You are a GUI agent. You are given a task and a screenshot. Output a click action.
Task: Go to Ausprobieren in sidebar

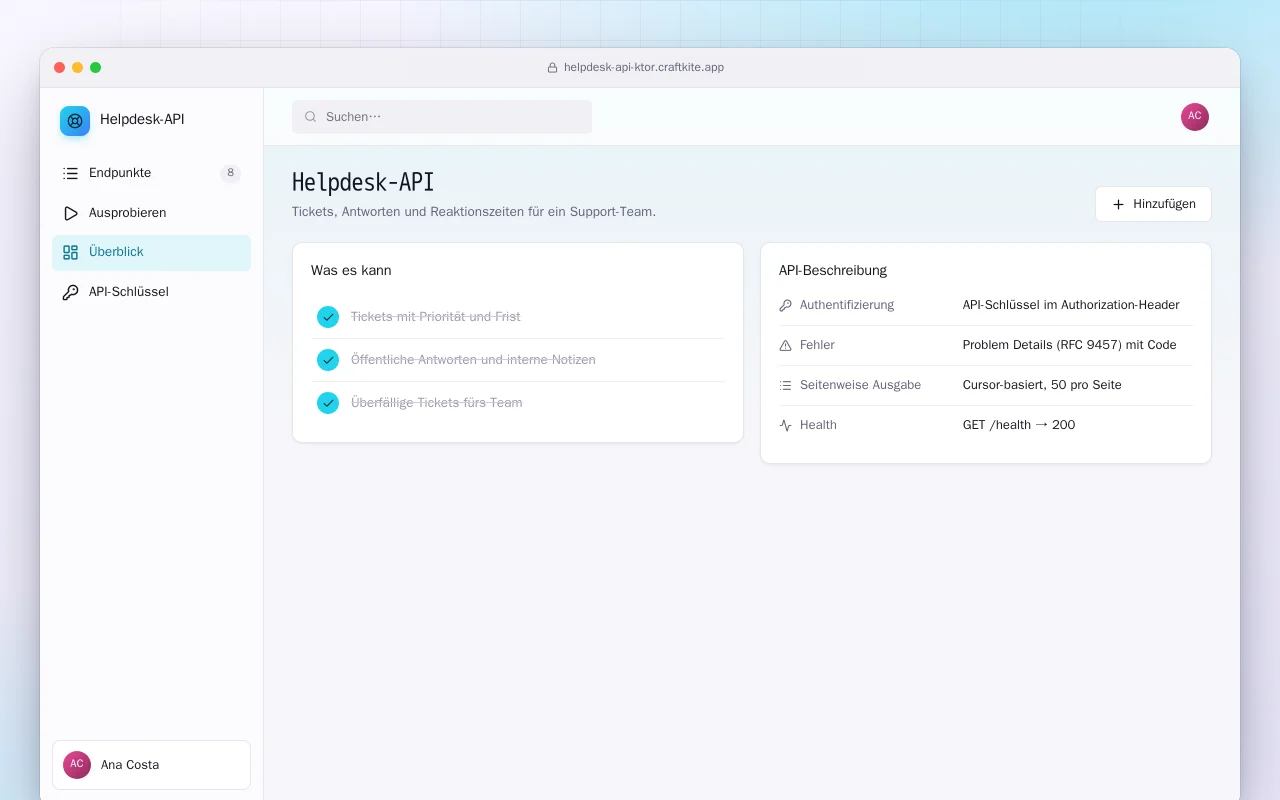point(151,213)
